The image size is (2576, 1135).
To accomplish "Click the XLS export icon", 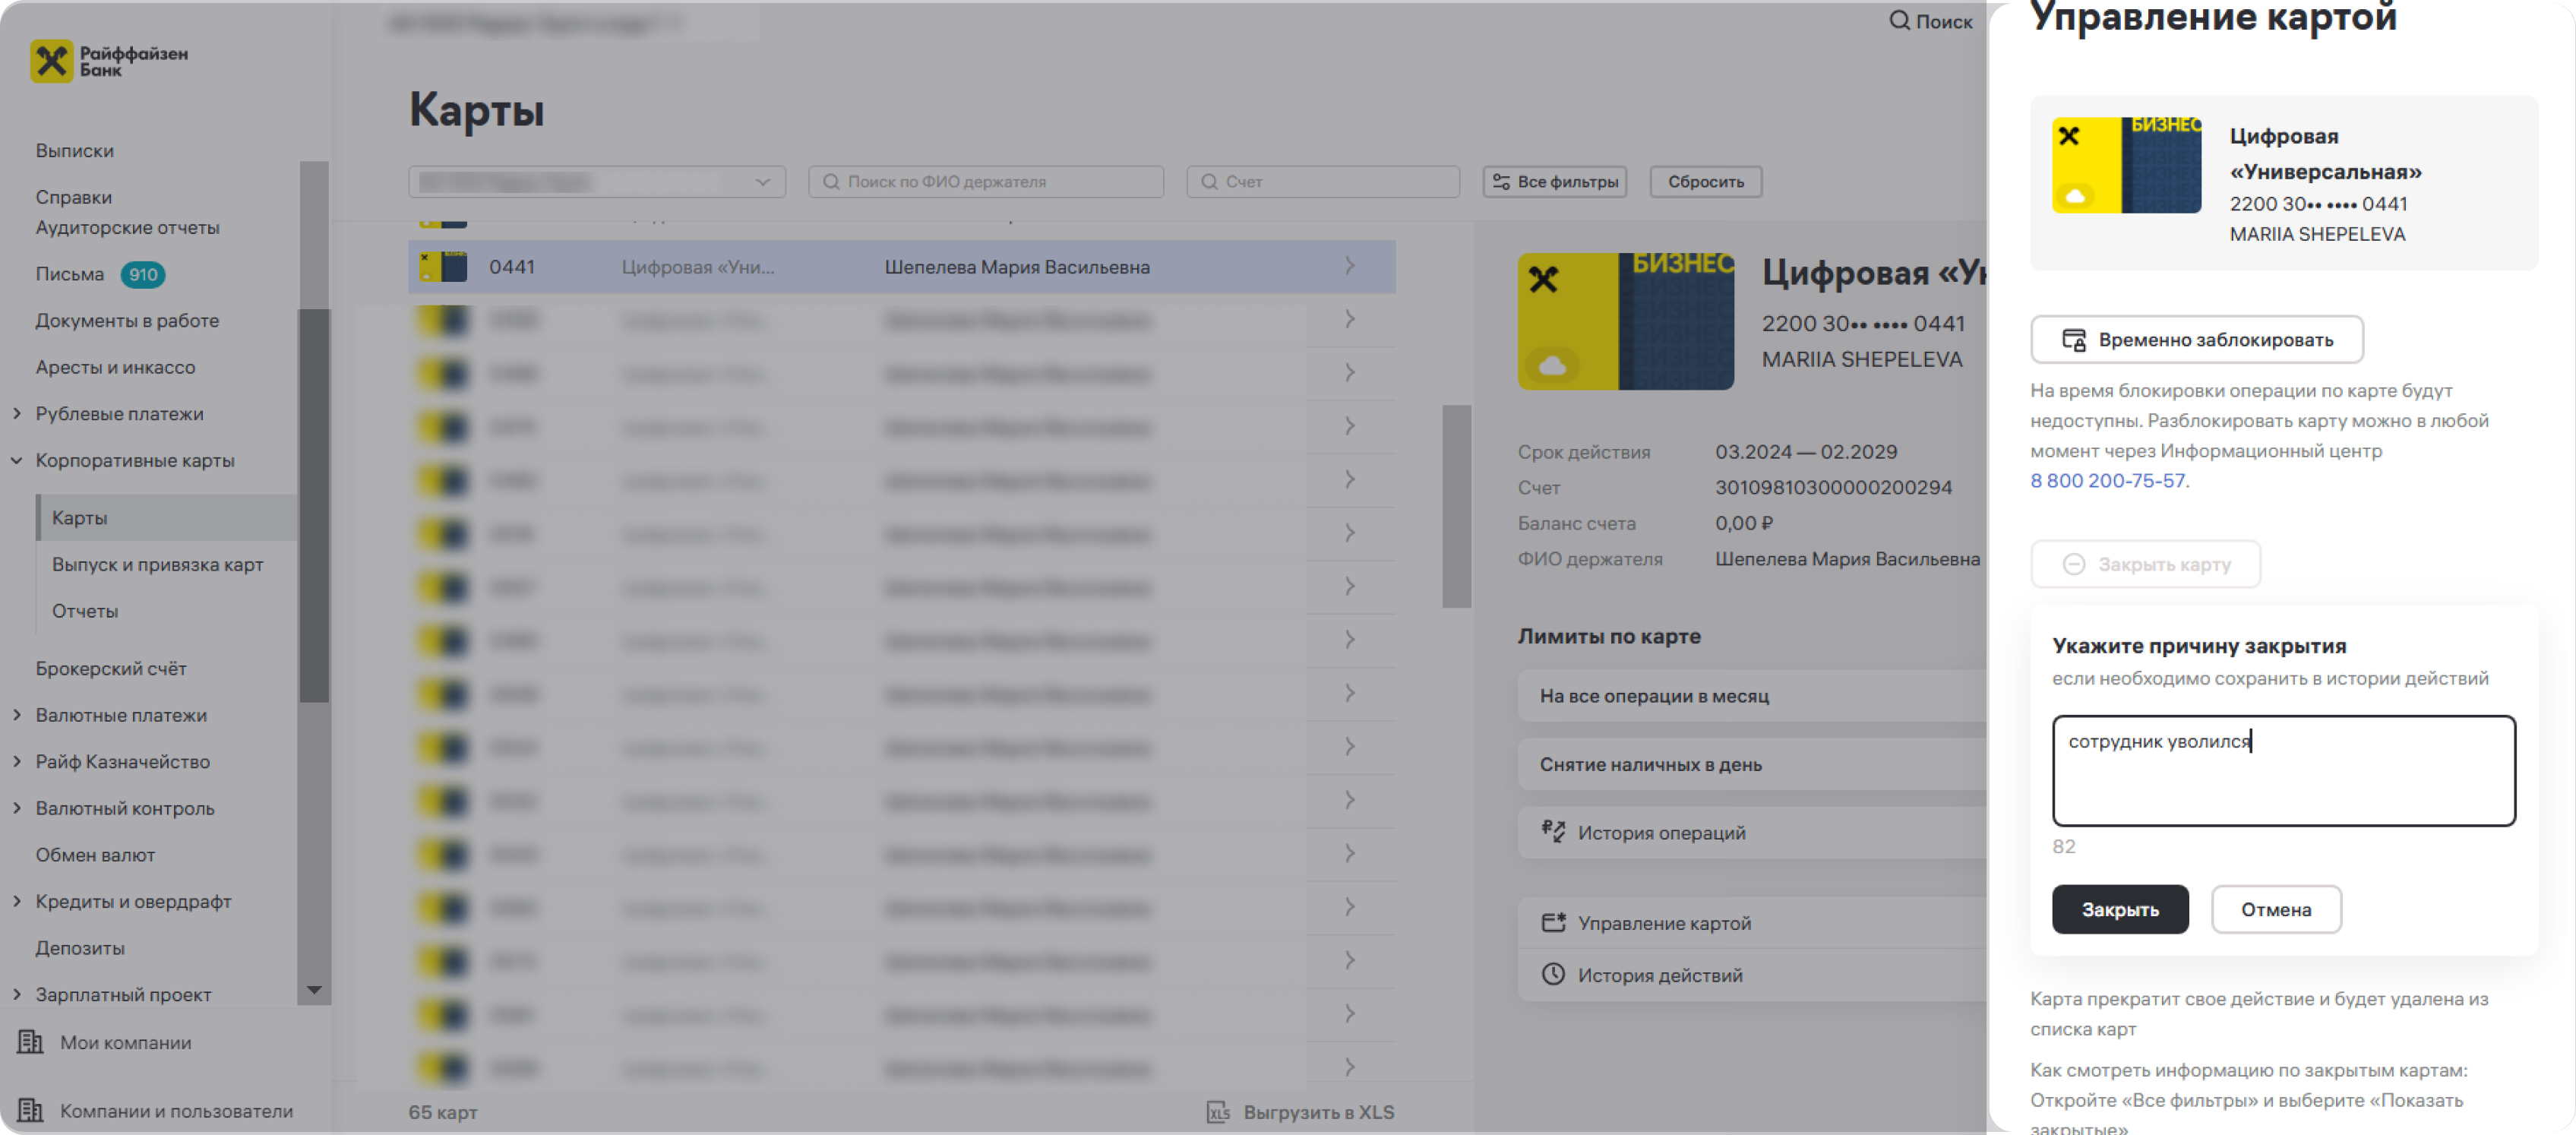I will click(1218, 1112).
